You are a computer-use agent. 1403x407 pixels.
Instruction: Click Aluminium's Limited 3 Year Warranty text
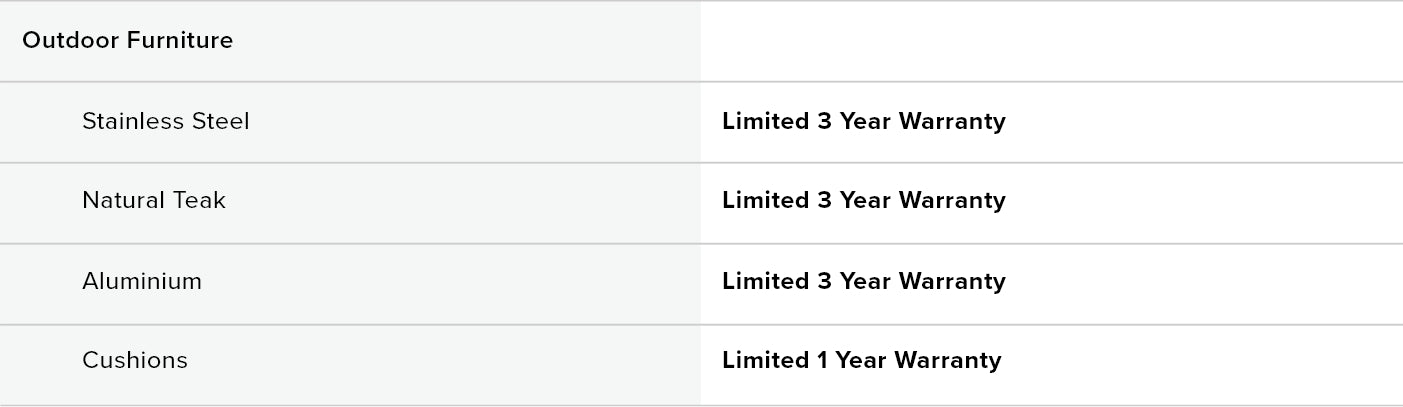(863, 282)
